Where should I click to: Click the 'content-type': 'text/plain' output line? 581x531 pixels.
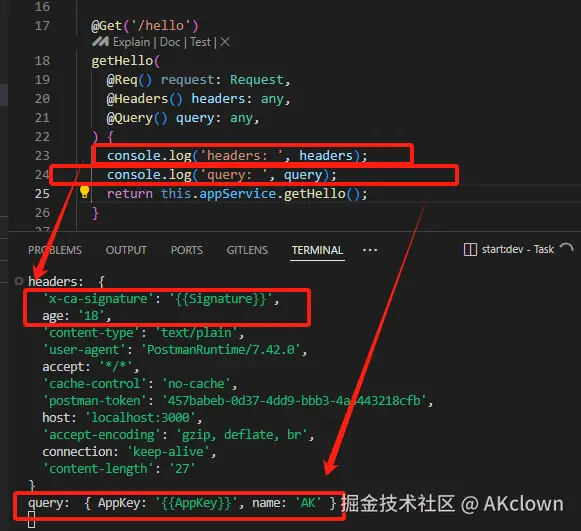(143, 333)
